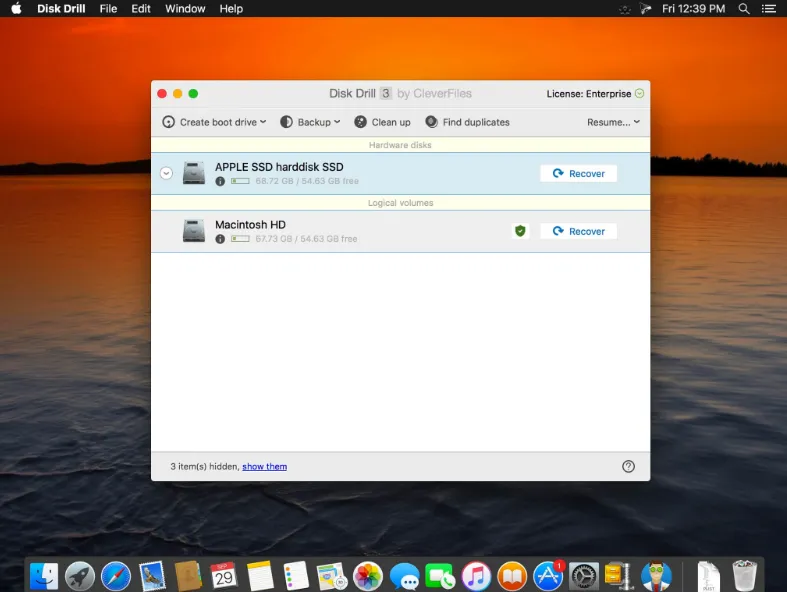The width and height of the screenshot is (787, 592).
Task: Recover the APPLE SSD harddisk SSD
Action: [x=578, y=173]
